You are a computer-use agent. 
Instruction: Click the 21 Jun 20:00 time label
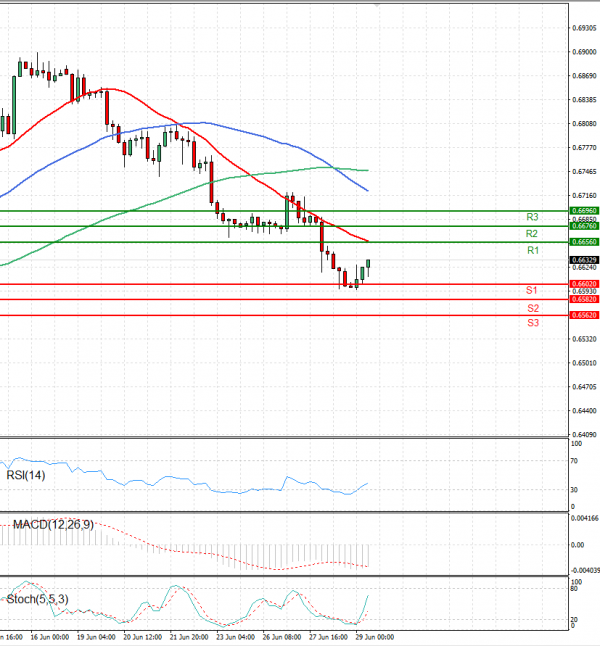(x=189, y=637)
